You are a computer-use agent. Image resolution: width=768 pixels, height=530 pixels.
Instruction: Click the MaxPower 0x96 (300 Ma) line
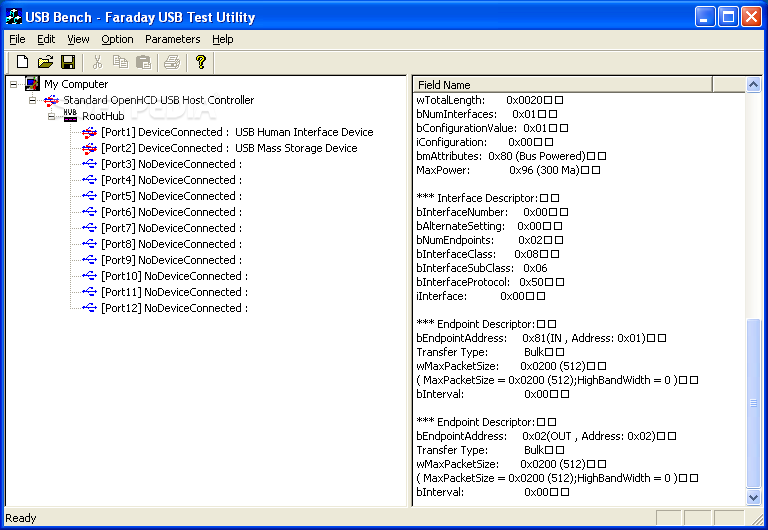pyautogui.click(x=508, y=170)
